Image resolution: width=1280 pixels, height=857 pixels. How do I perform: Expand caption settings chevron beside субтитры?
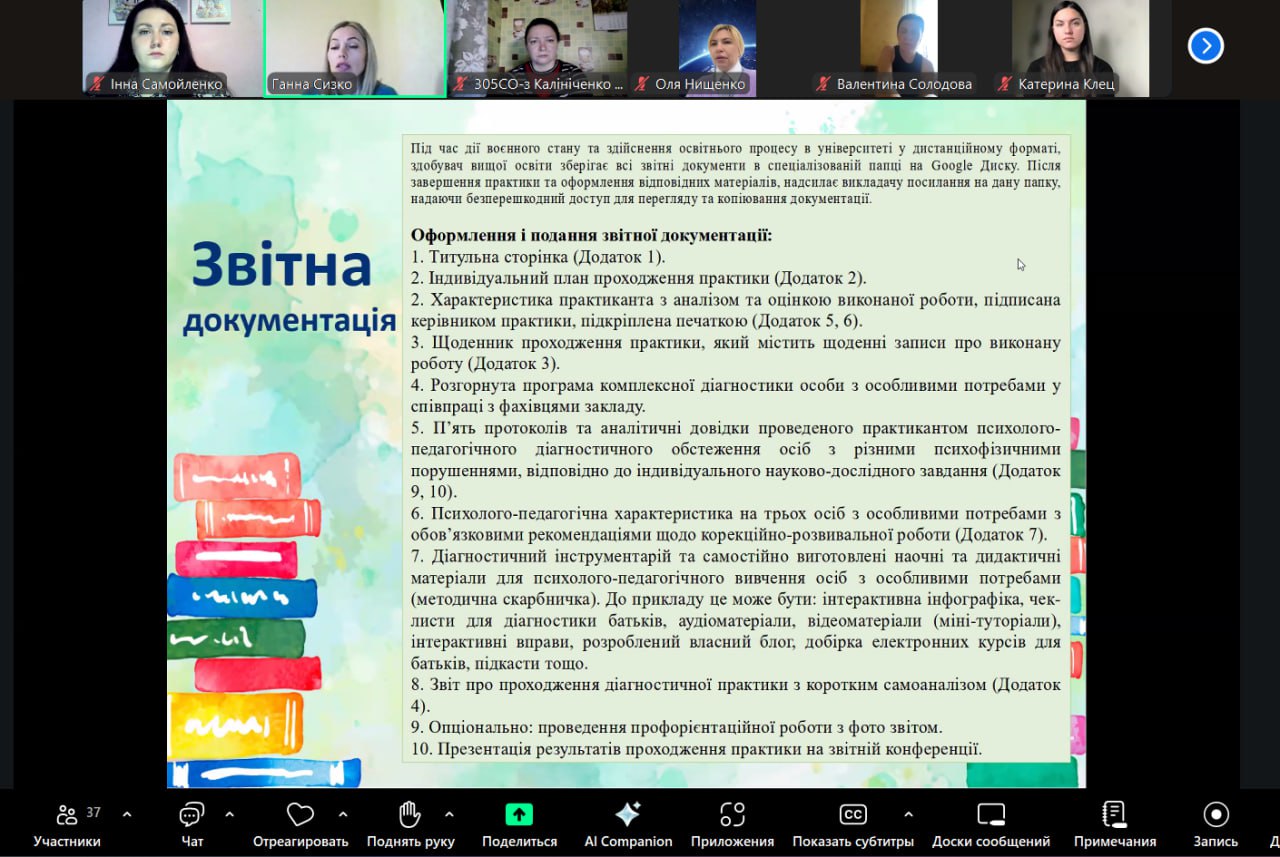[908, 814]
